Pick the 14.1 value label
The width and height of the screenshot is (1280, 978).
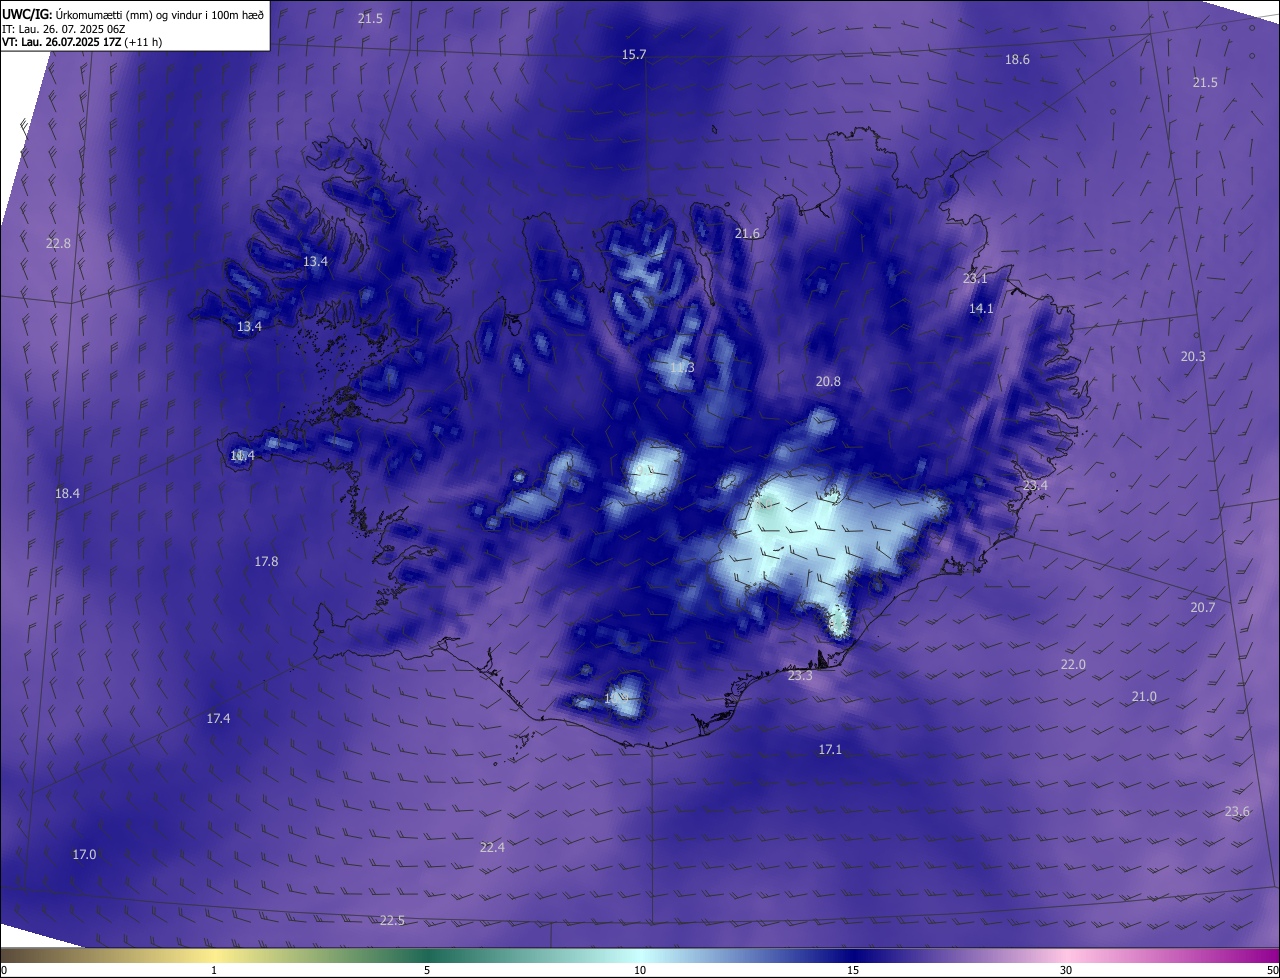[981, 309]
